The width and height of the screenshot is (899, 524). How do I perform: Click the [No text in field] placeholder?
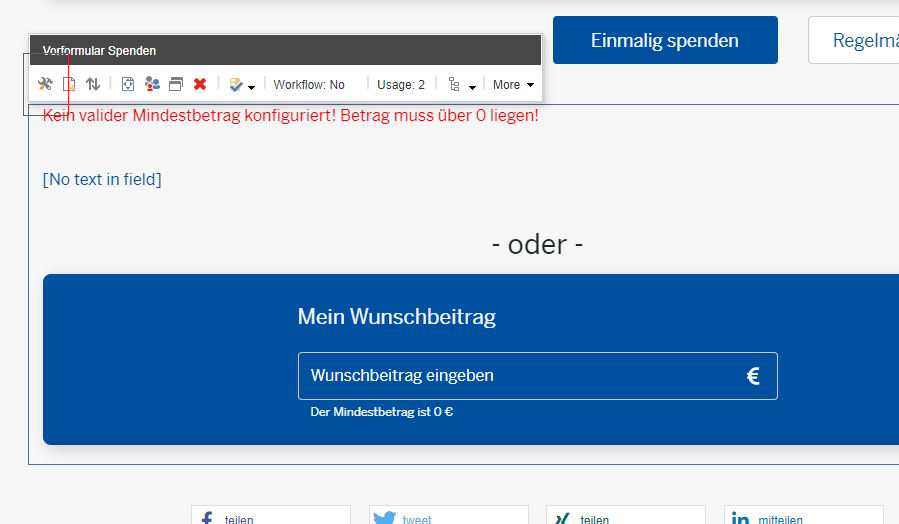pyautogui.click(x=102, y=180)
